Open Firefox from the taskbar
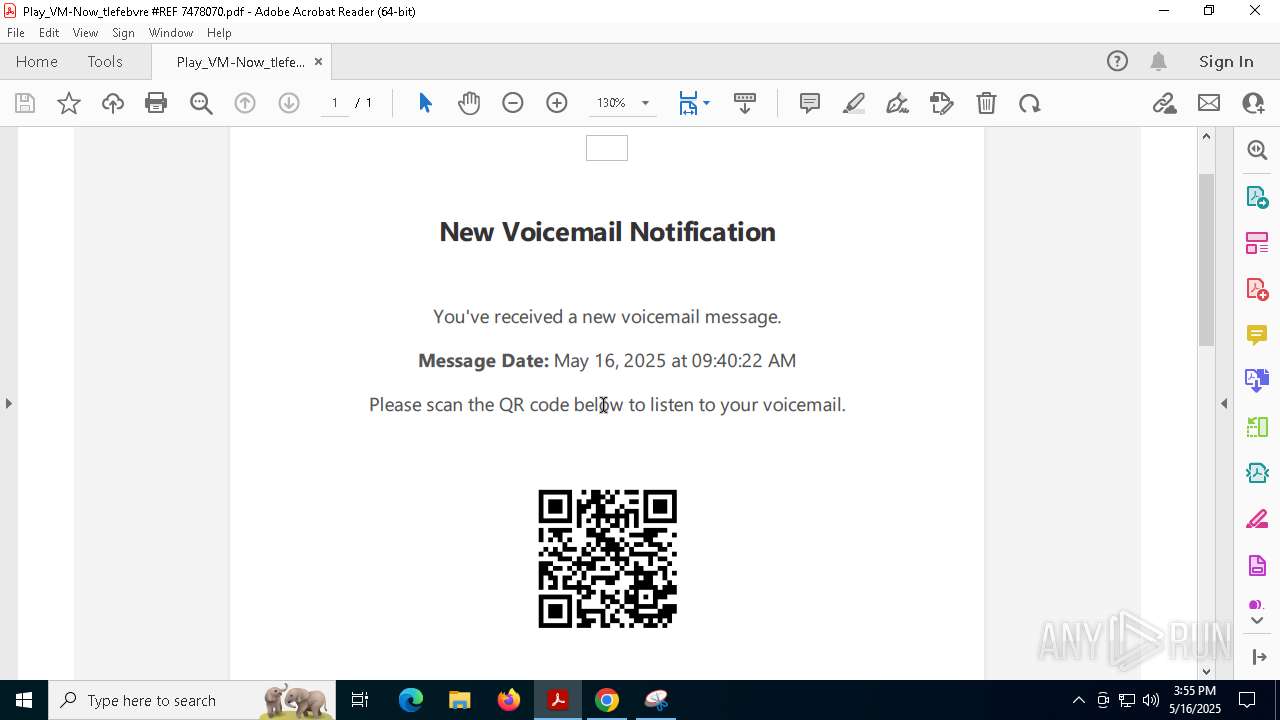The height and width of the screenshot is (720, 1280). (509, 700)
